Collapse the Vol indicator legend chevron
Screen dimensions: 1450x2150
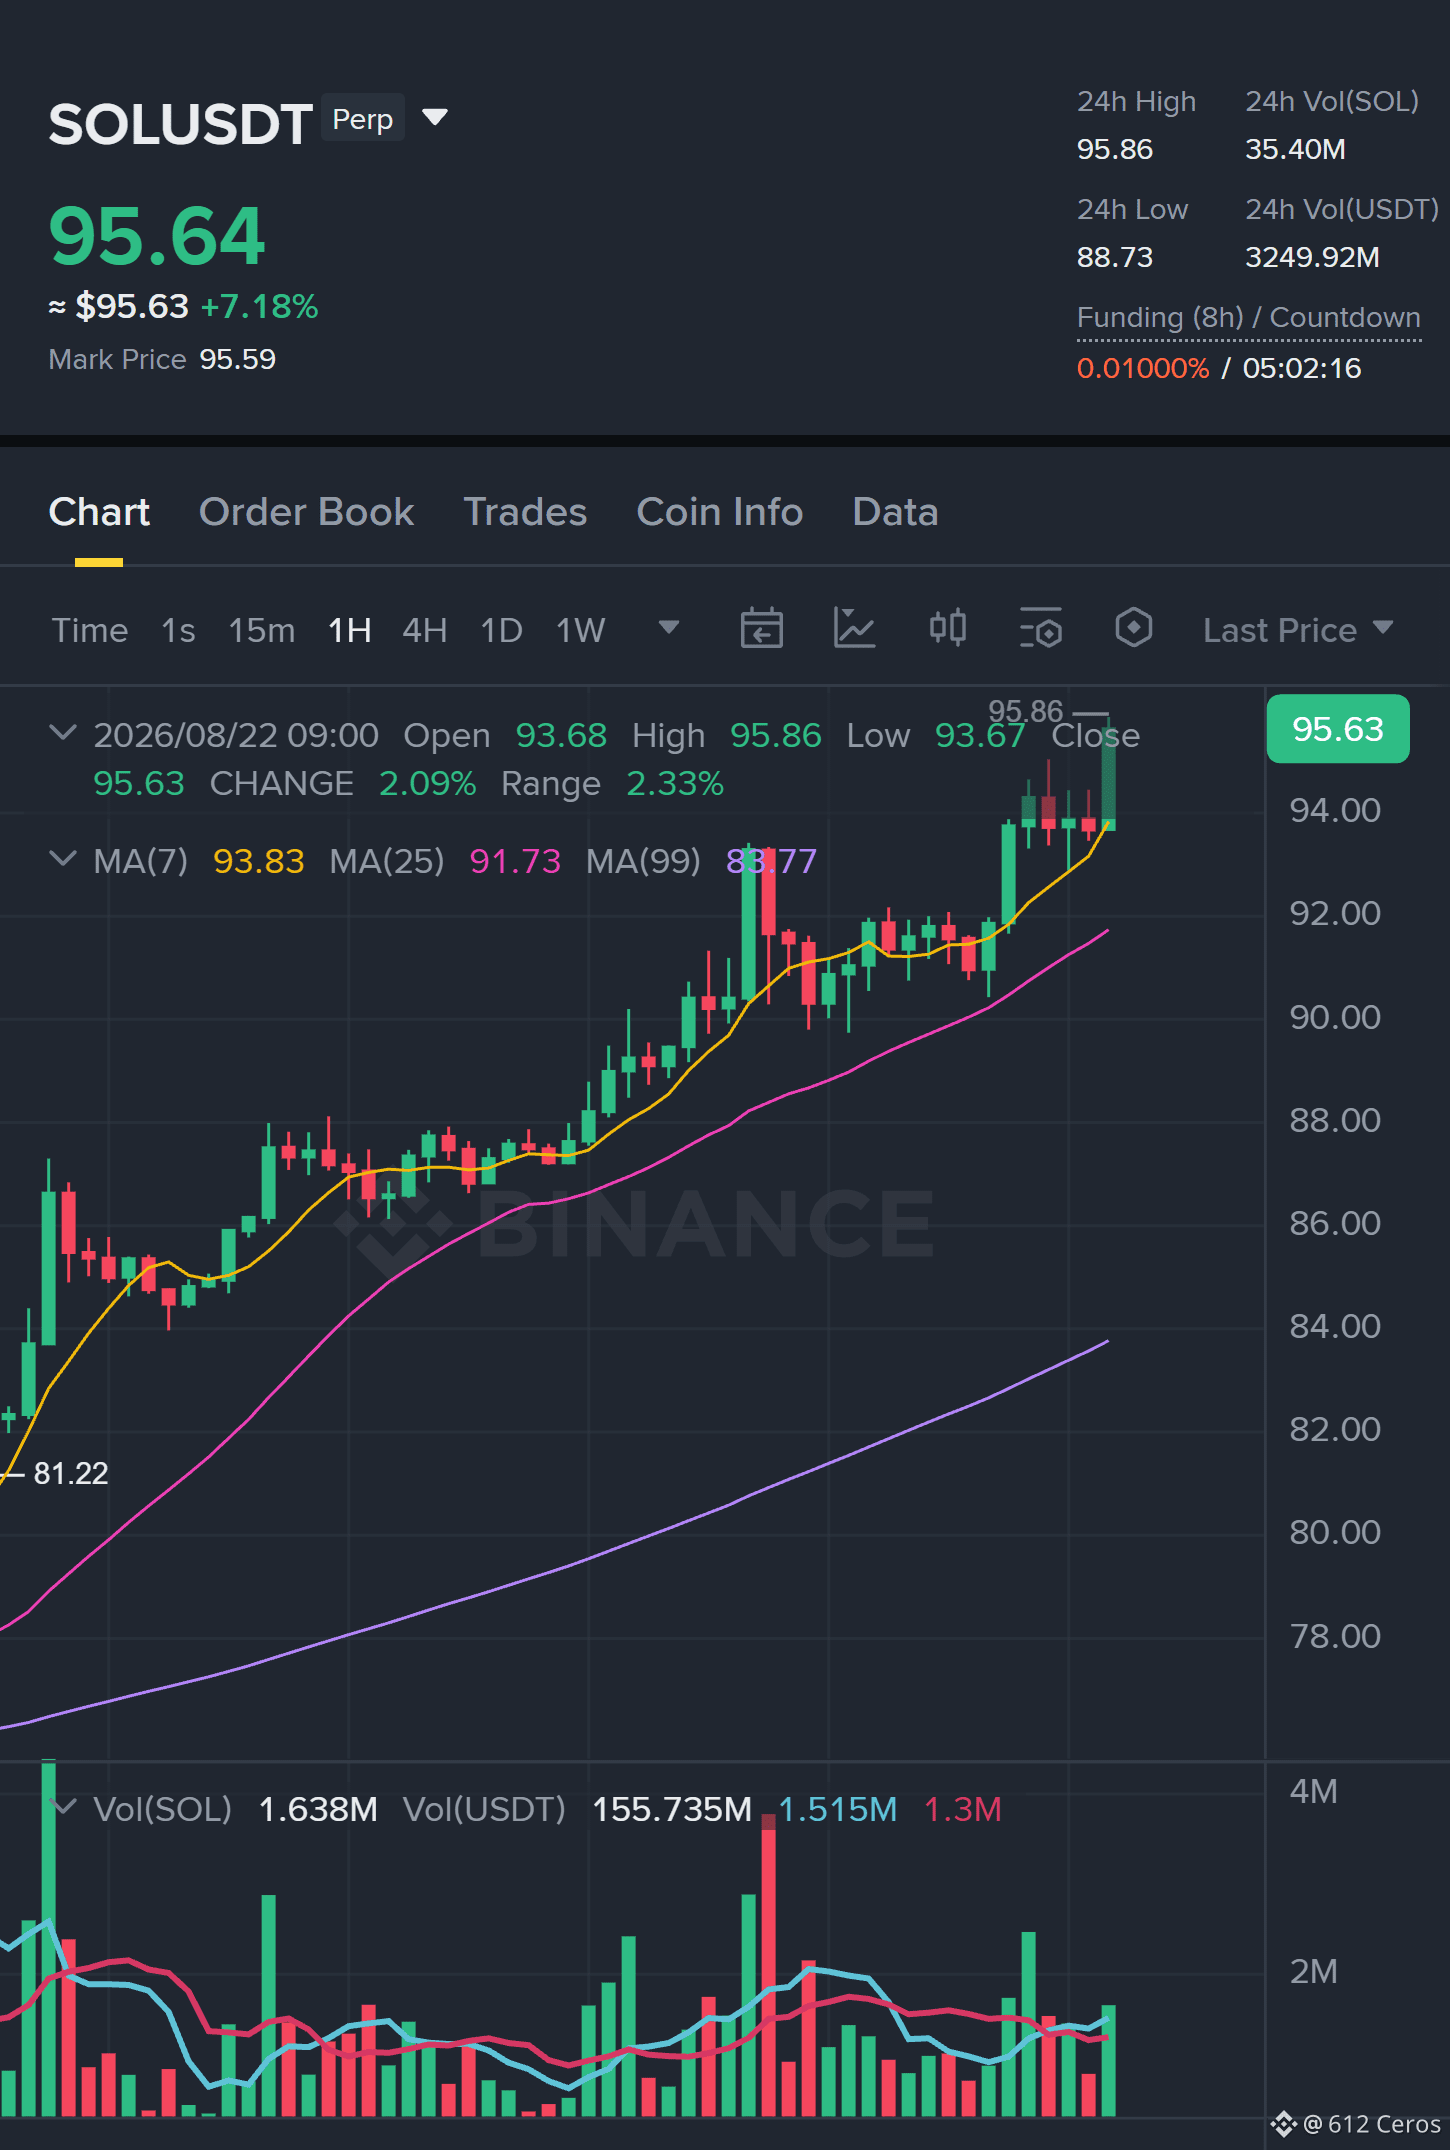click(64, 1807)
